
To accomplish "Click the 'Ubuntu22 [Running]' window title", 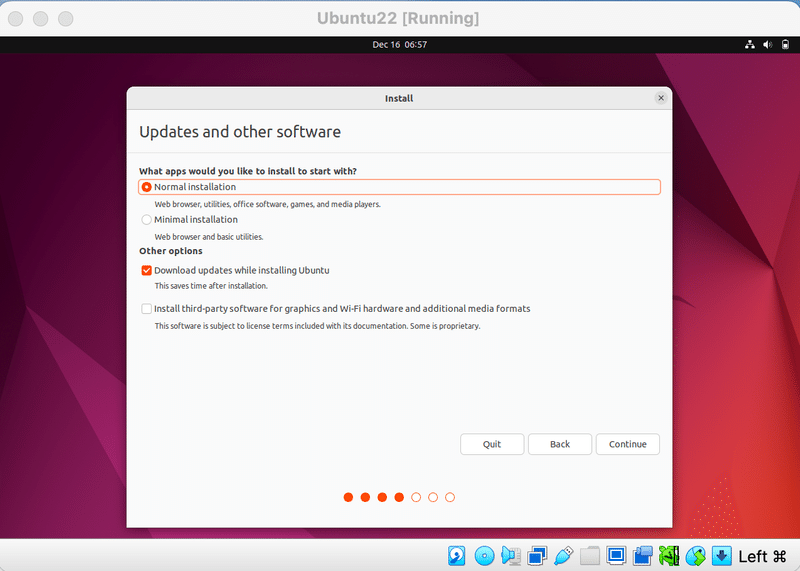I will click(x=398, y=18).
